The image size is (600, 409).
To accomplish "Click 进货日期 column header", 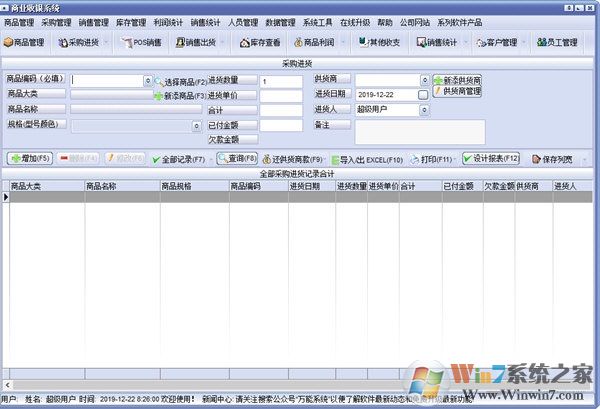I will (x=312, y=186).
